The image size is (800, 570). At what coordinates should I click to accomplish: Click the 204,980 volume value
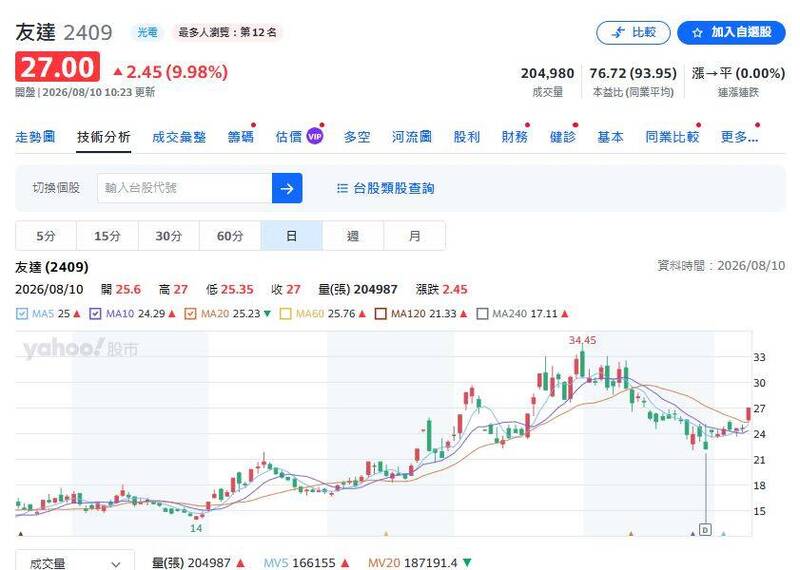click(547, 73)
